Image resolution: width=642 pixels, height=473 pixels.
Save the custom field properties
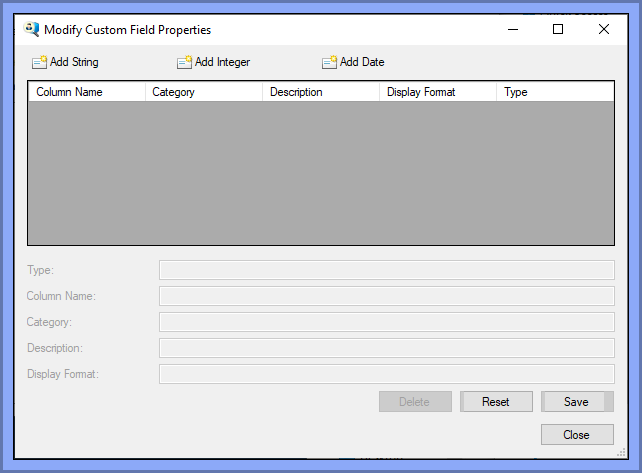click(x=577, y=402)
